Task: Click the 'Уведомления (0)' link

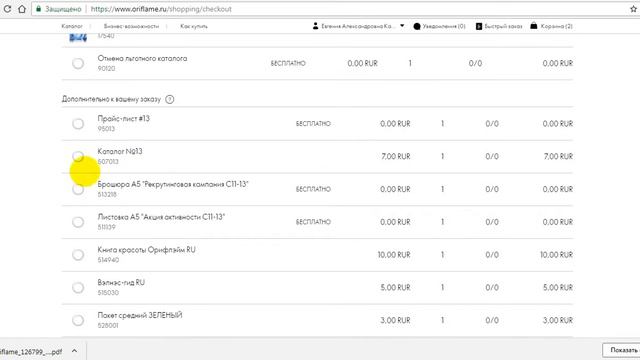Action: [444, 26]
